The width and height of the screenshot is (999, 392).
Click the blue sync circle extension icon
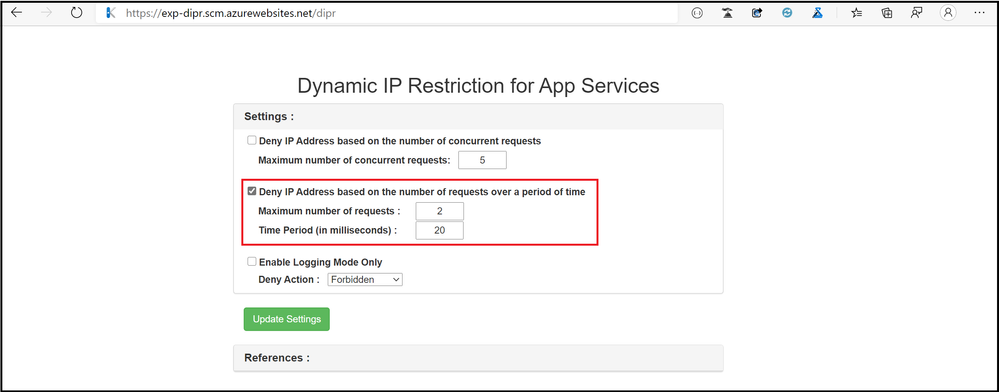[787, 13]
